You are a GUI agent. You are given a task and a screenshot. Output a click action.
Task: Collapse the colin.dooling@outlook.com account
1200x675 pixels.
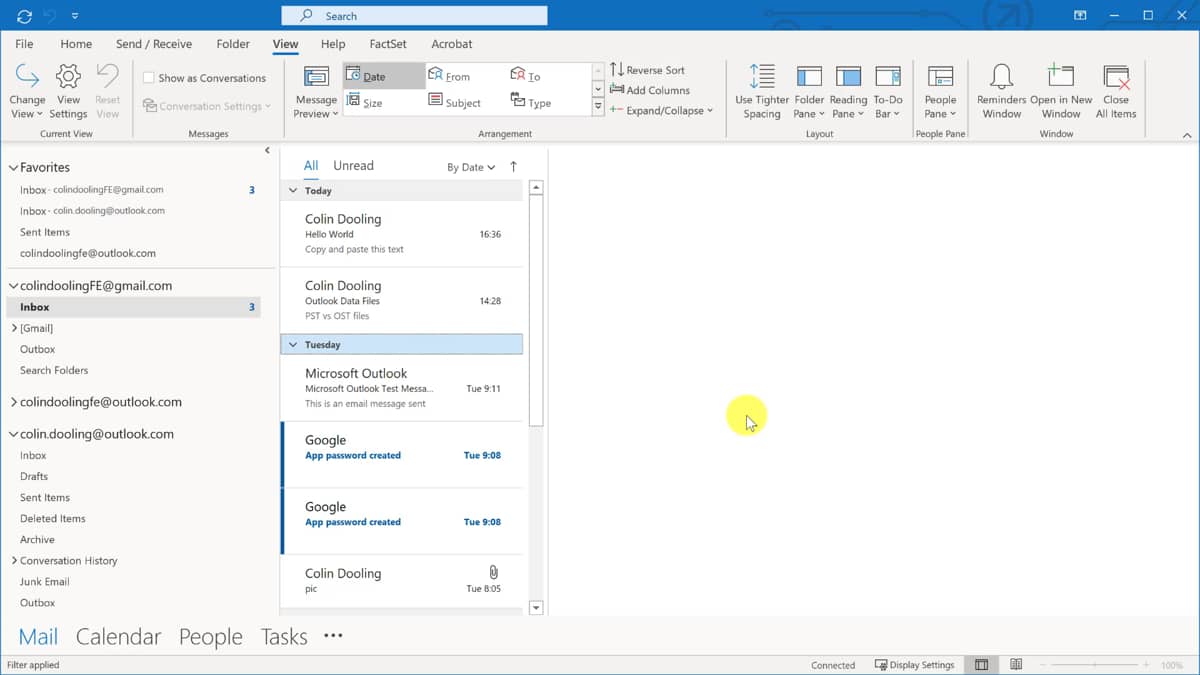tap(14, 434)
